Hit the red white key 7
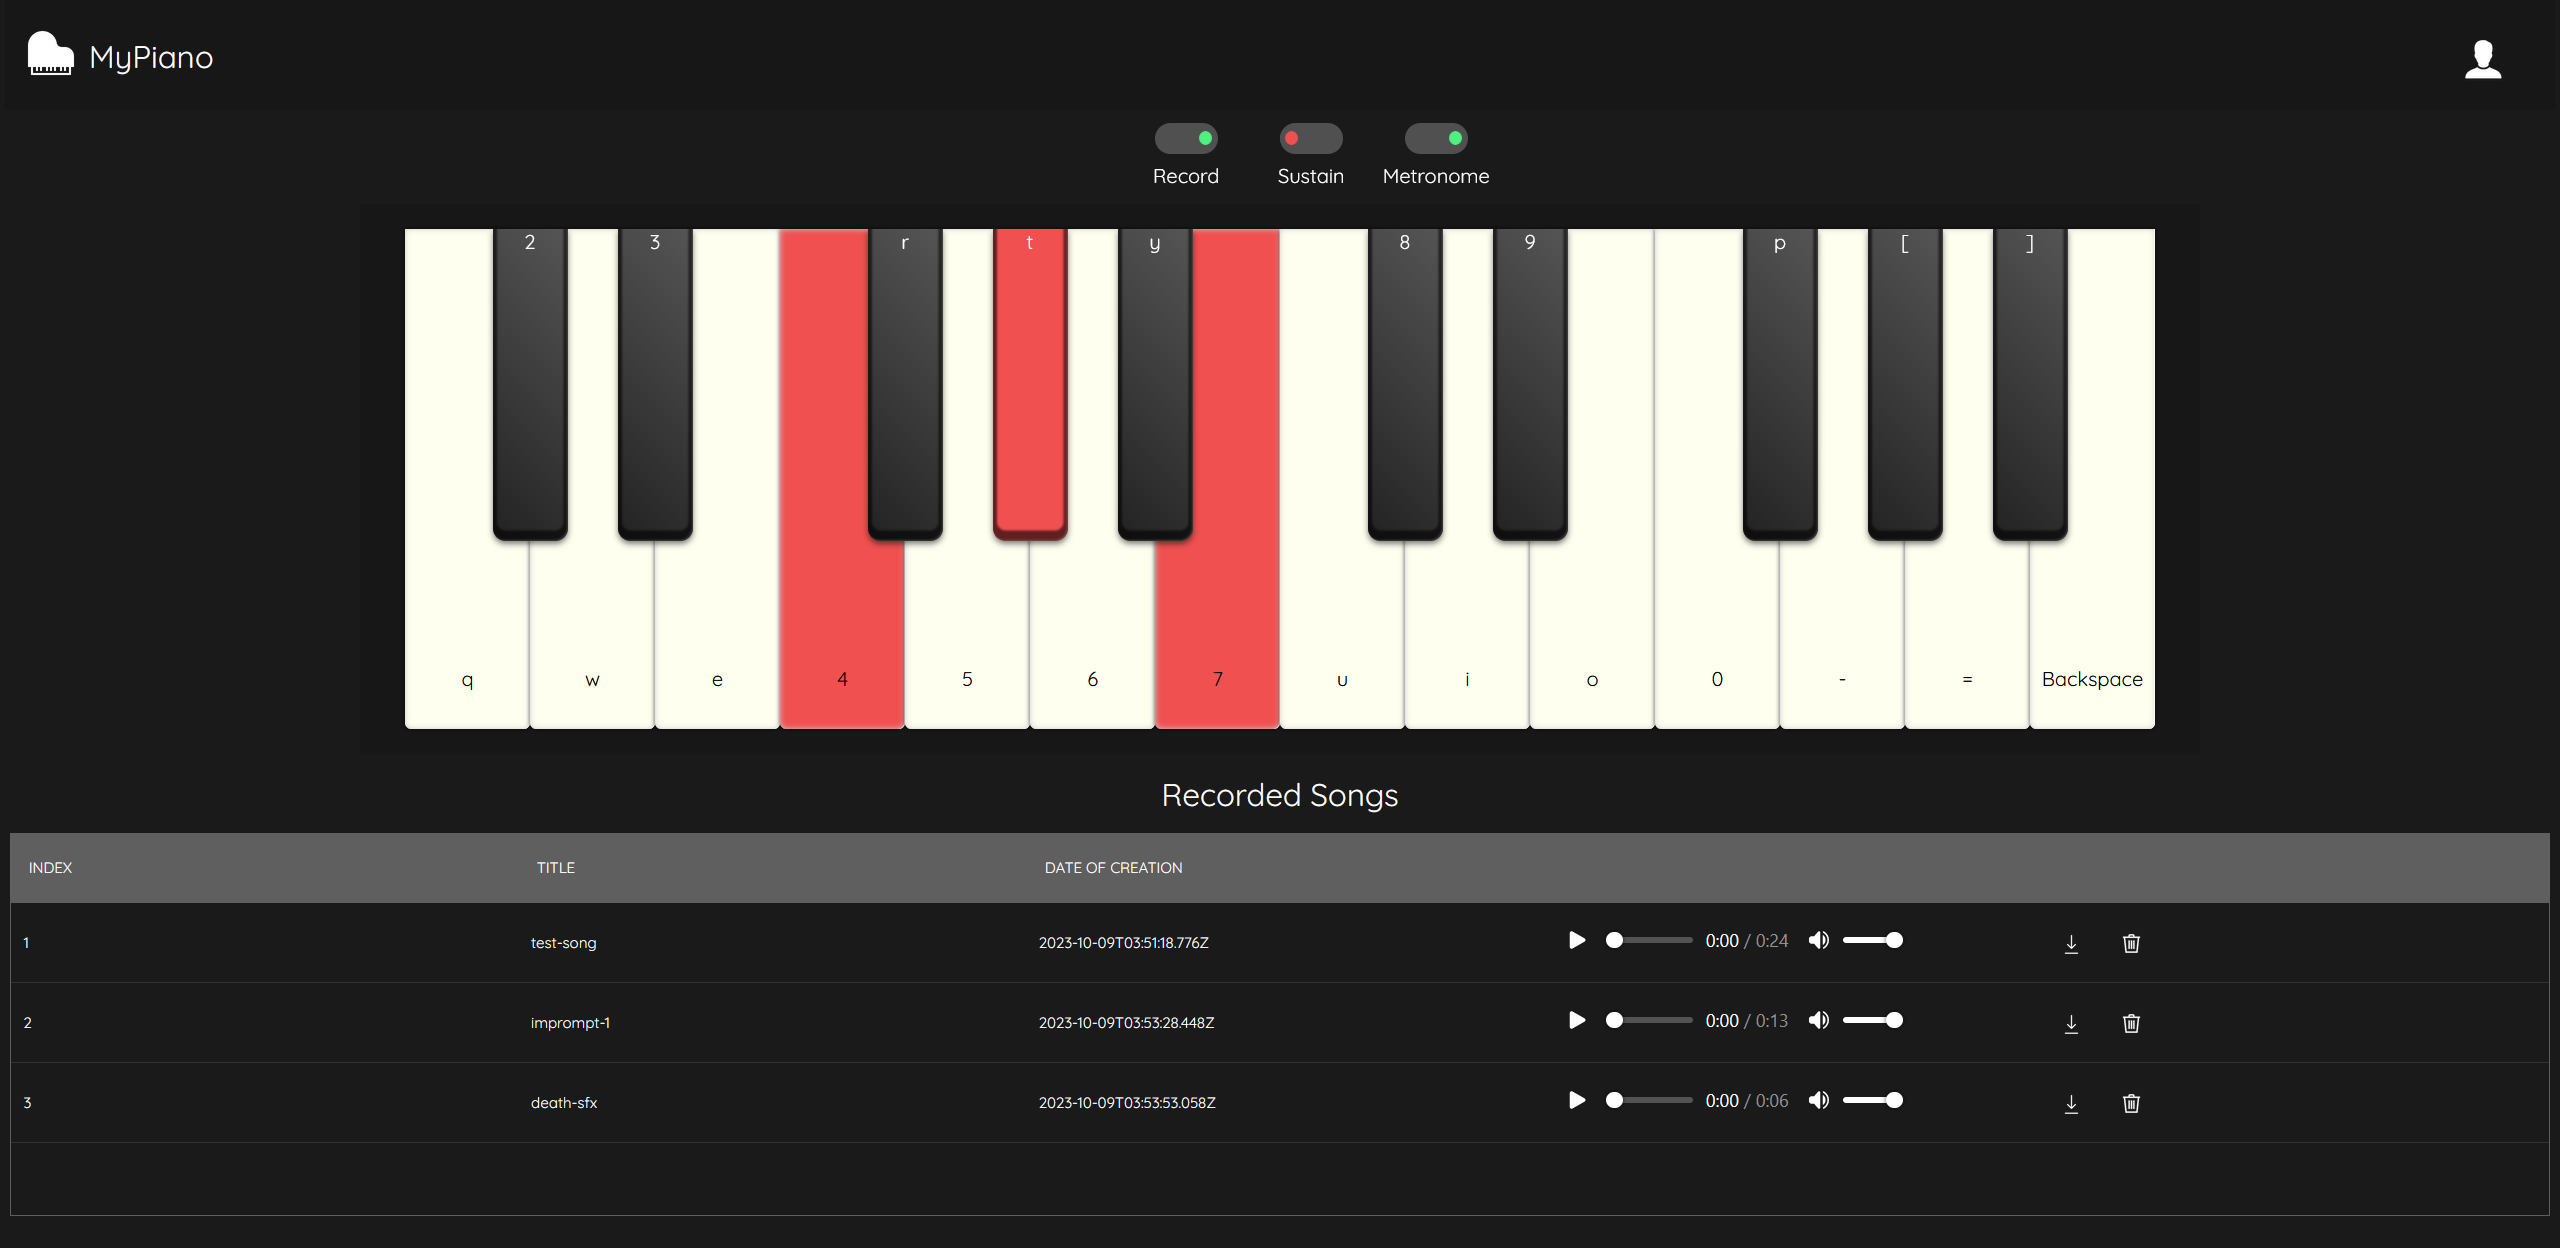 (x=1217, y=630)
